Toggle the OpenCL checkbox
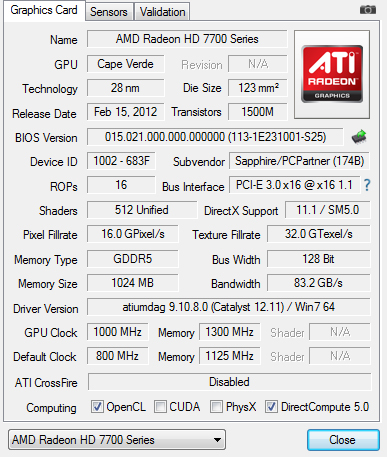 tap(97, 407)
